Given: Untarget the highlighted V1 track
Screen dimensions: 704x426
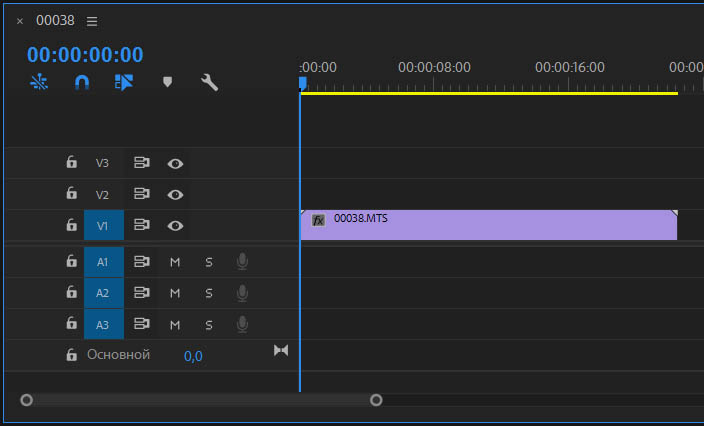Looking at the screenshot, I should (104, 225).
